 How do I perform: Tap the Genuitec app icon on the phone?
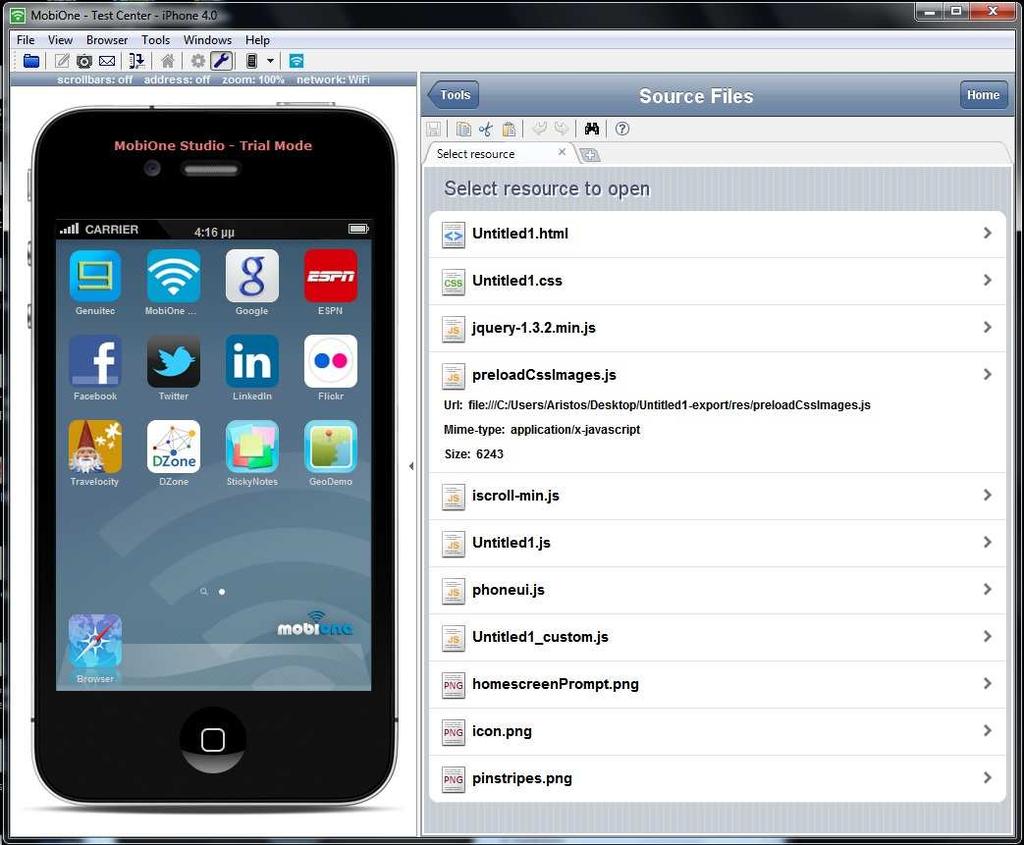click(95, 276)
